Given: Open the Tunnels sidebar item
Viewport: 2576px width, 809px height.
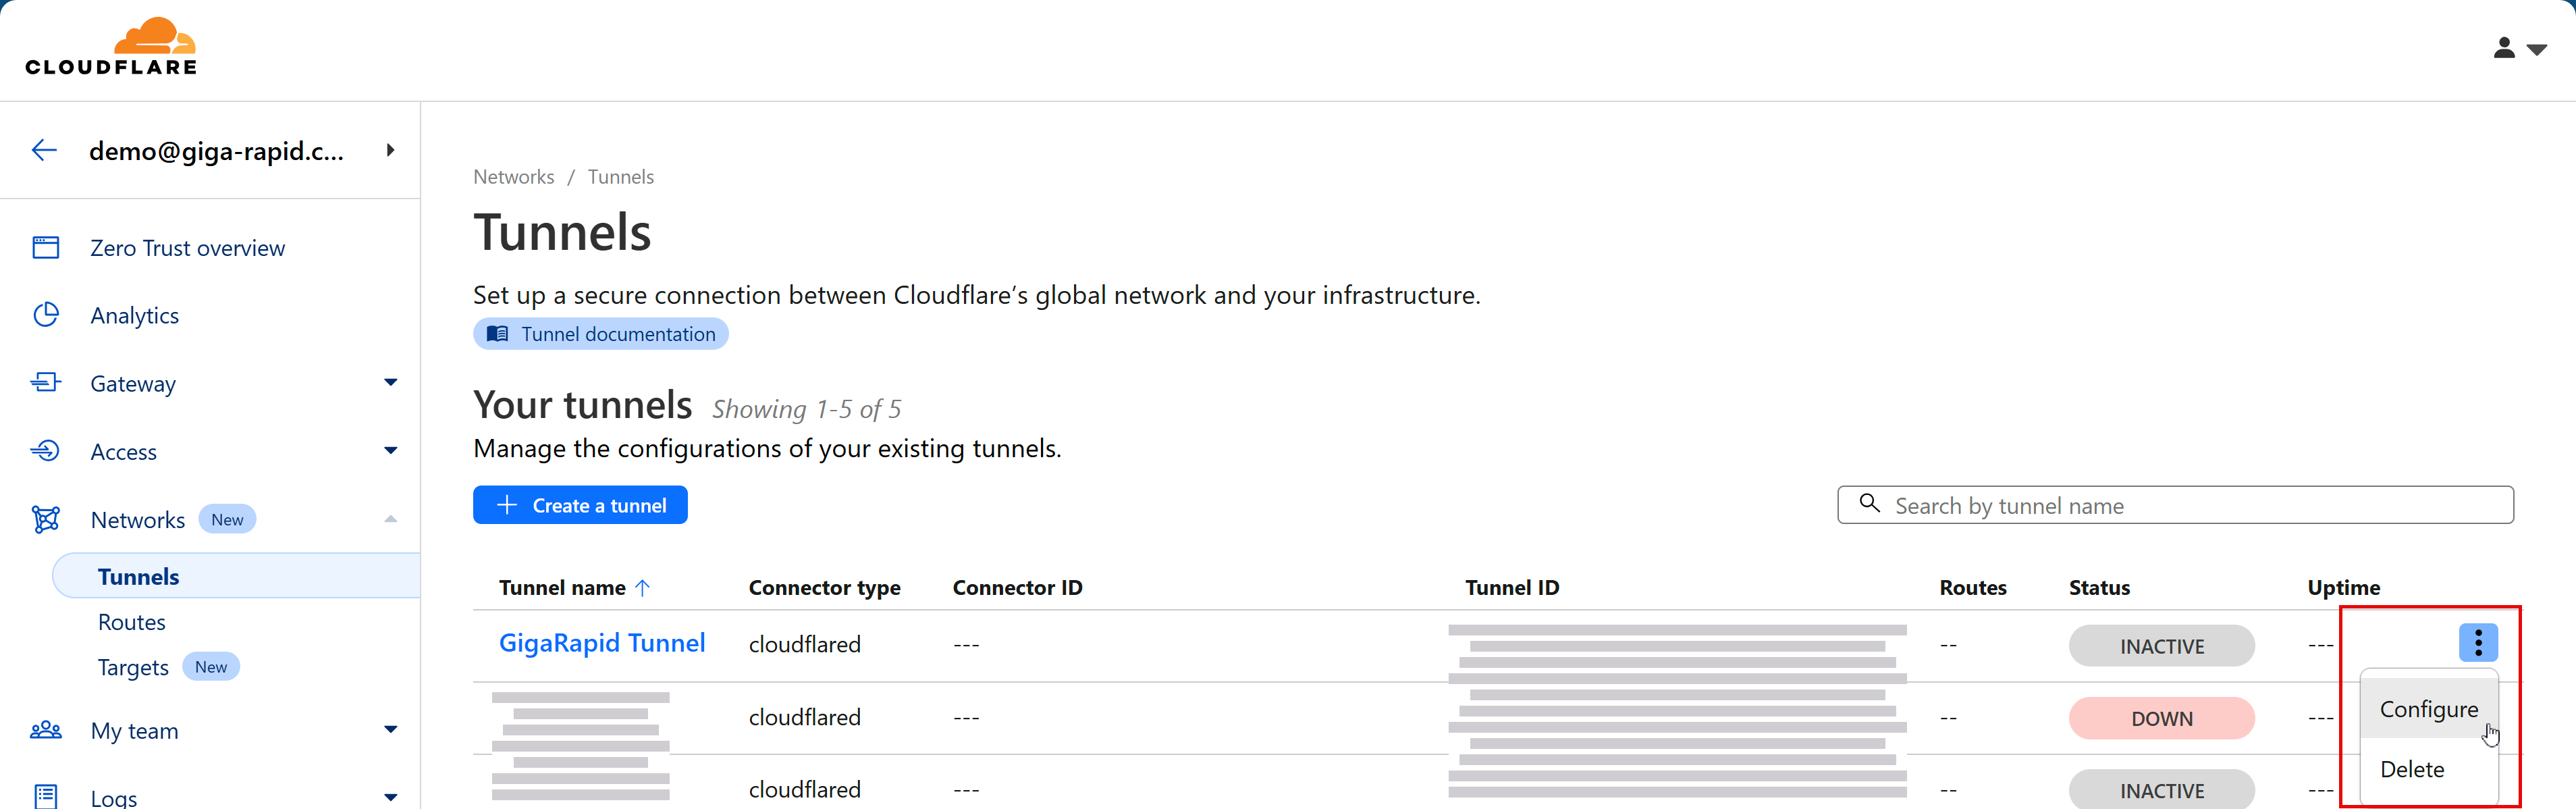Looking at the screenshot, I should coord(236,576).
